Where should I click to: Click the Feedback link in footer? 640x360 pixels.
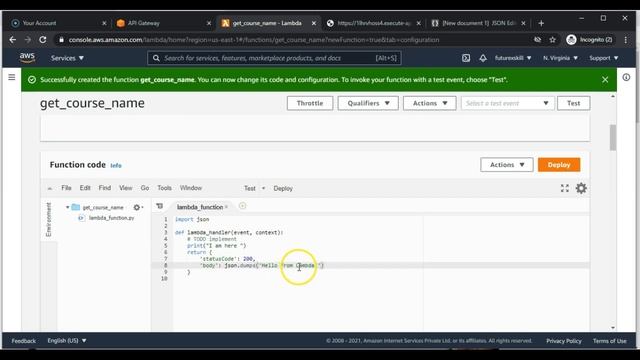click(x=24, y=340)
